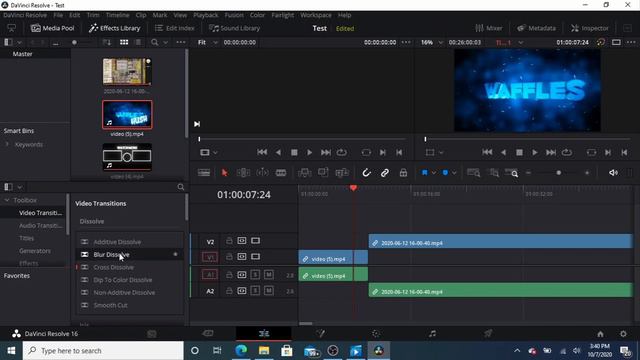Stop playback in the timeline viewer
The image size is (640, 360).
pos(519,152)
